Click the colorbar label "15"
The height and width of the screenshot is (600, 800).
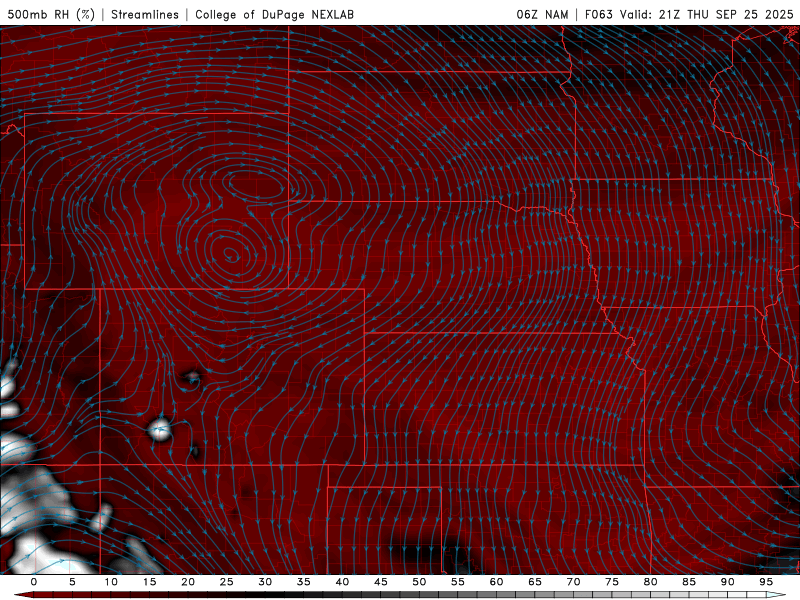[149, 582]
